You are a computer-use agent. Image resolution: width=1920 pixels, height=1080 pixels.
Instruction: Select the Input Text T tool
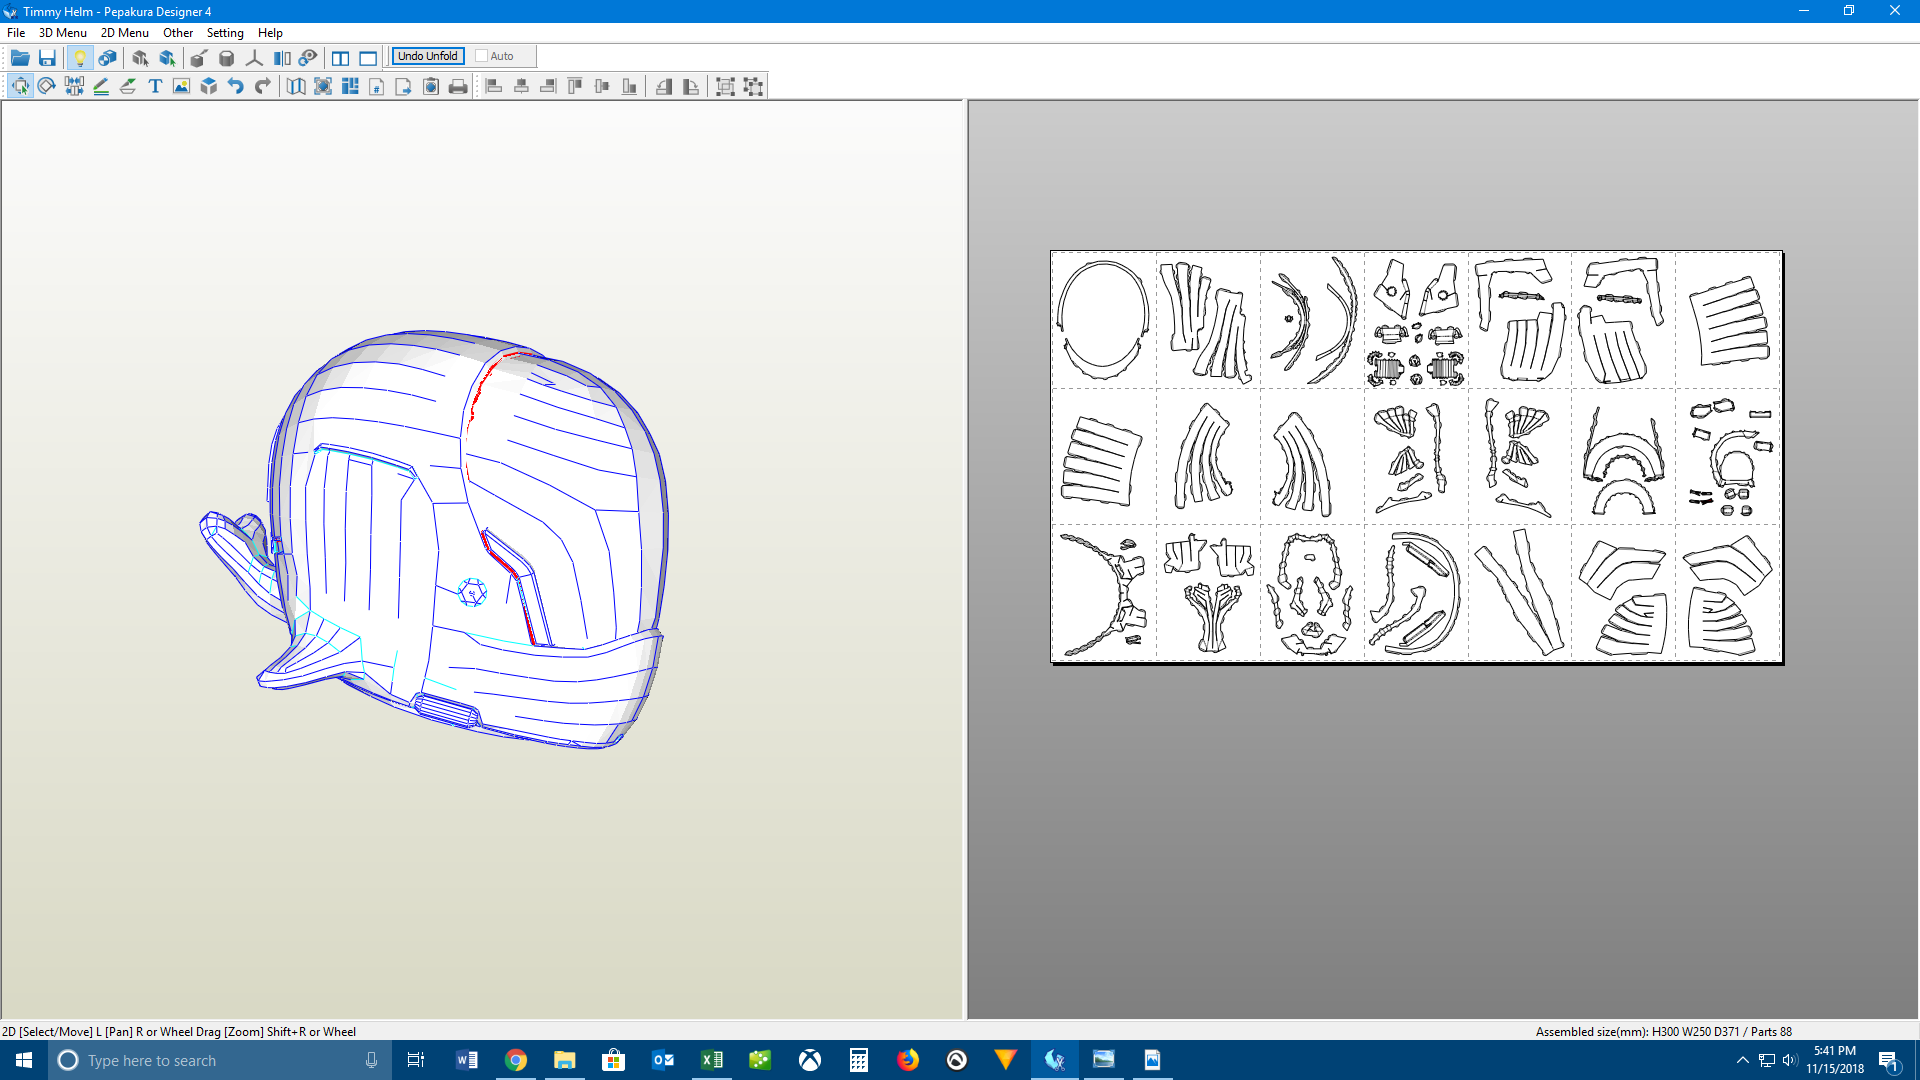pos(155,86)
